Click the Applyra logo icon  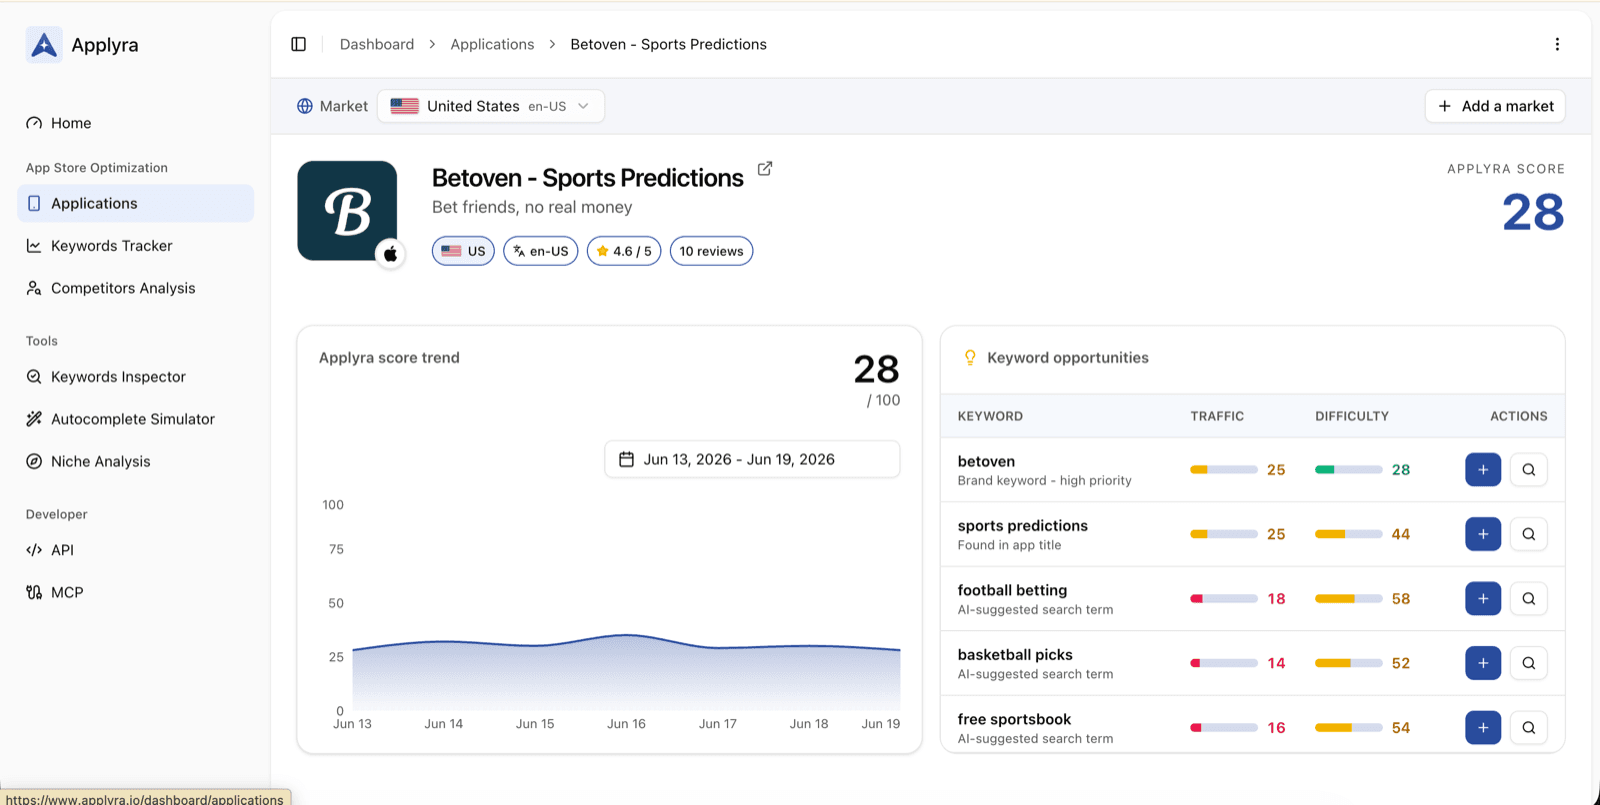pos(44,45)
